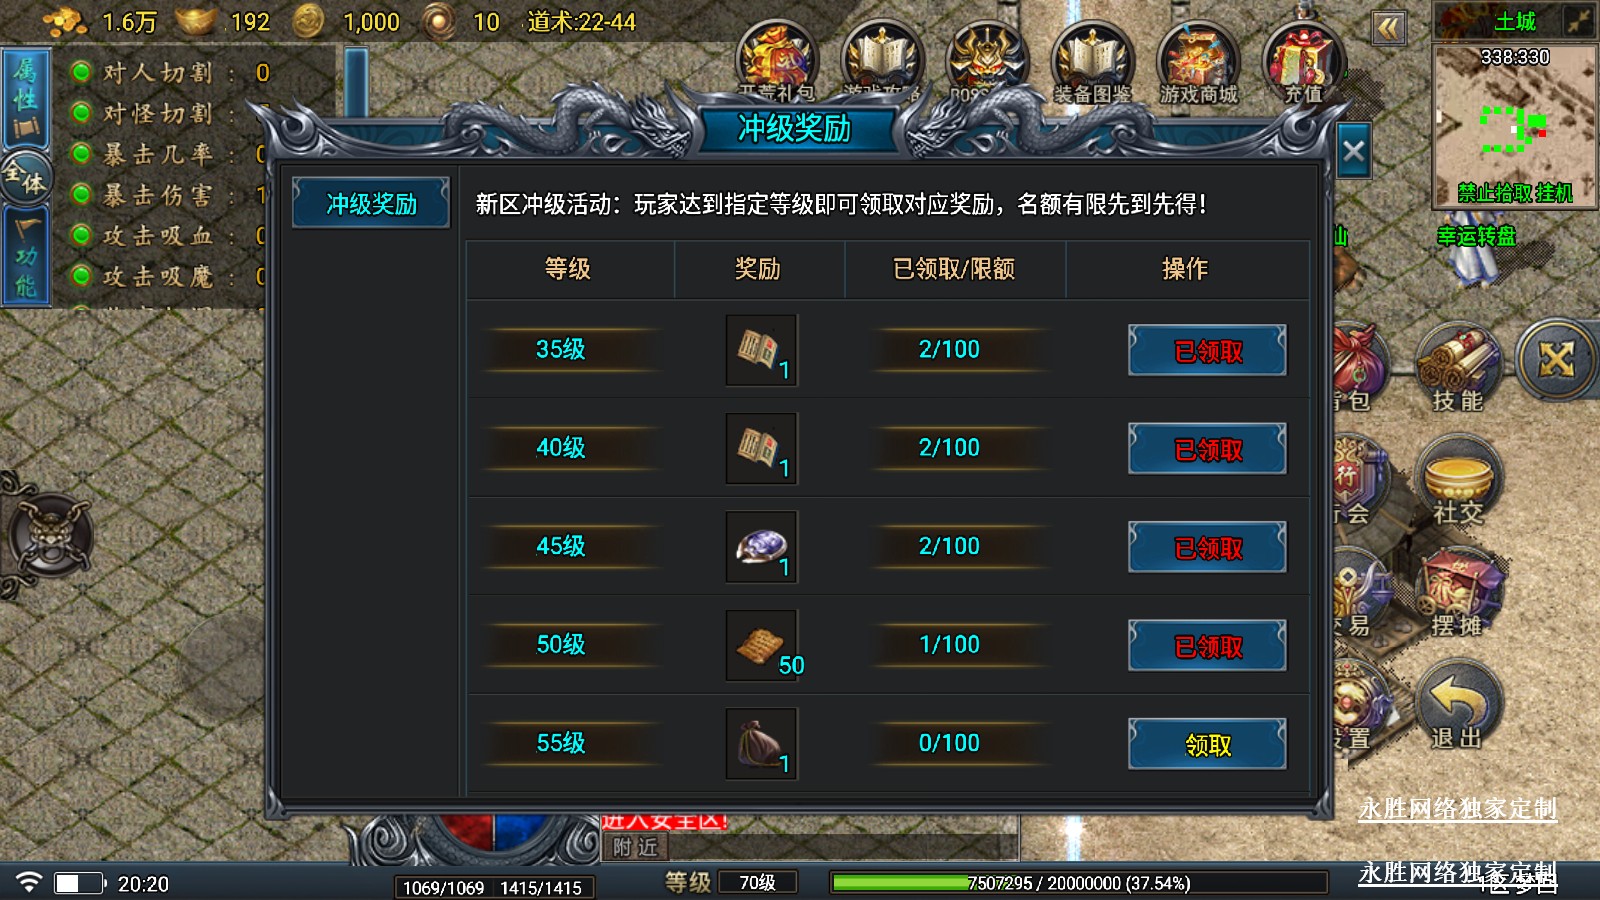Open the 游戏商城 shop icon
Image resolution: width=1600 pixels, height=900 pixels.
point(1198,63)
